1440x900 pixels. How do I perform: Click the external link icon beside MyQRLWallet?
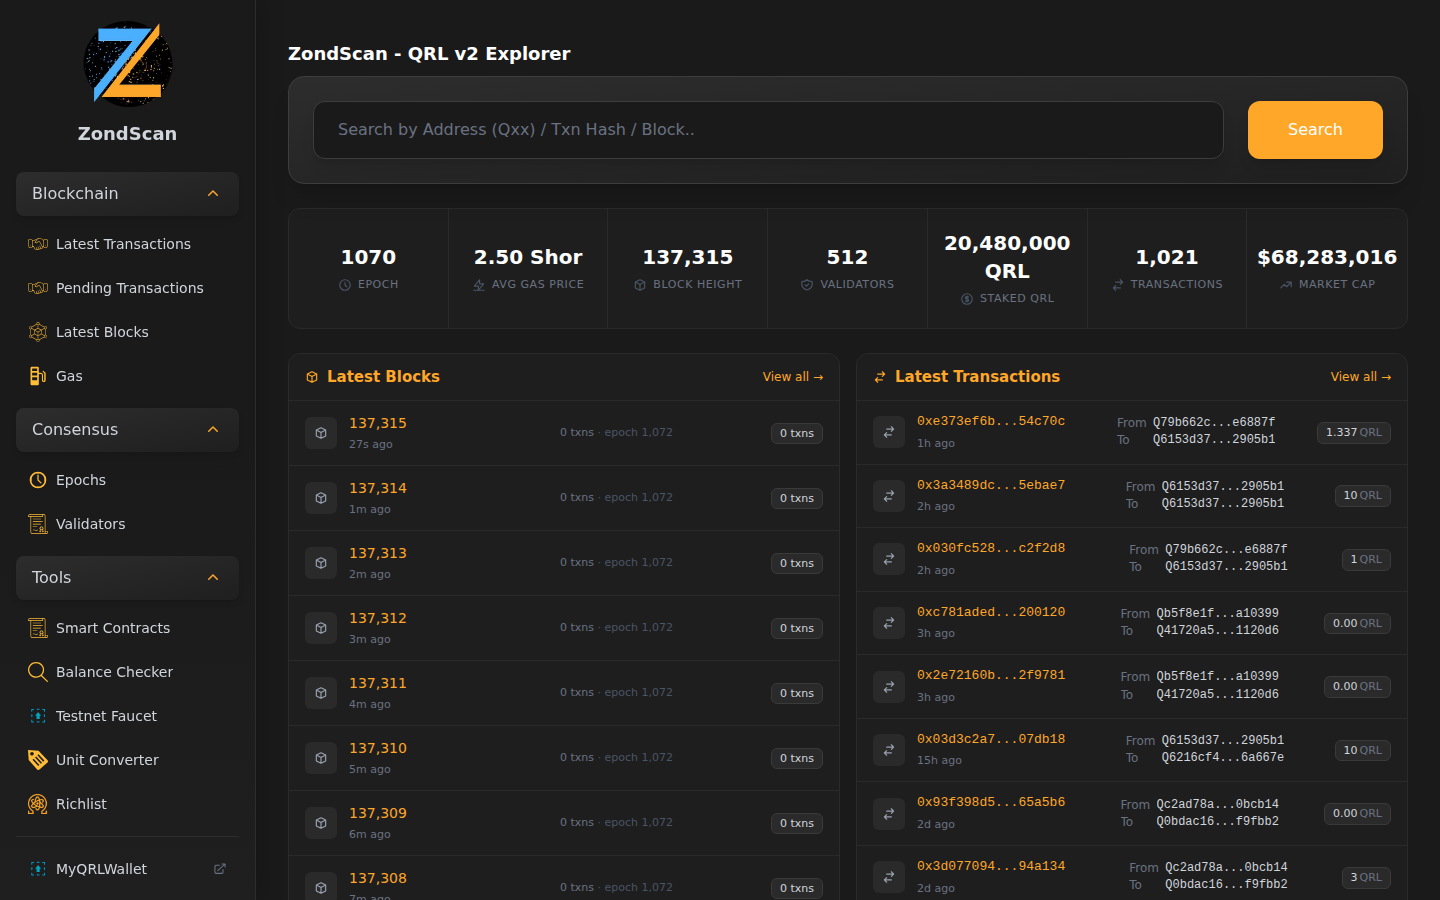pos(220,869)
